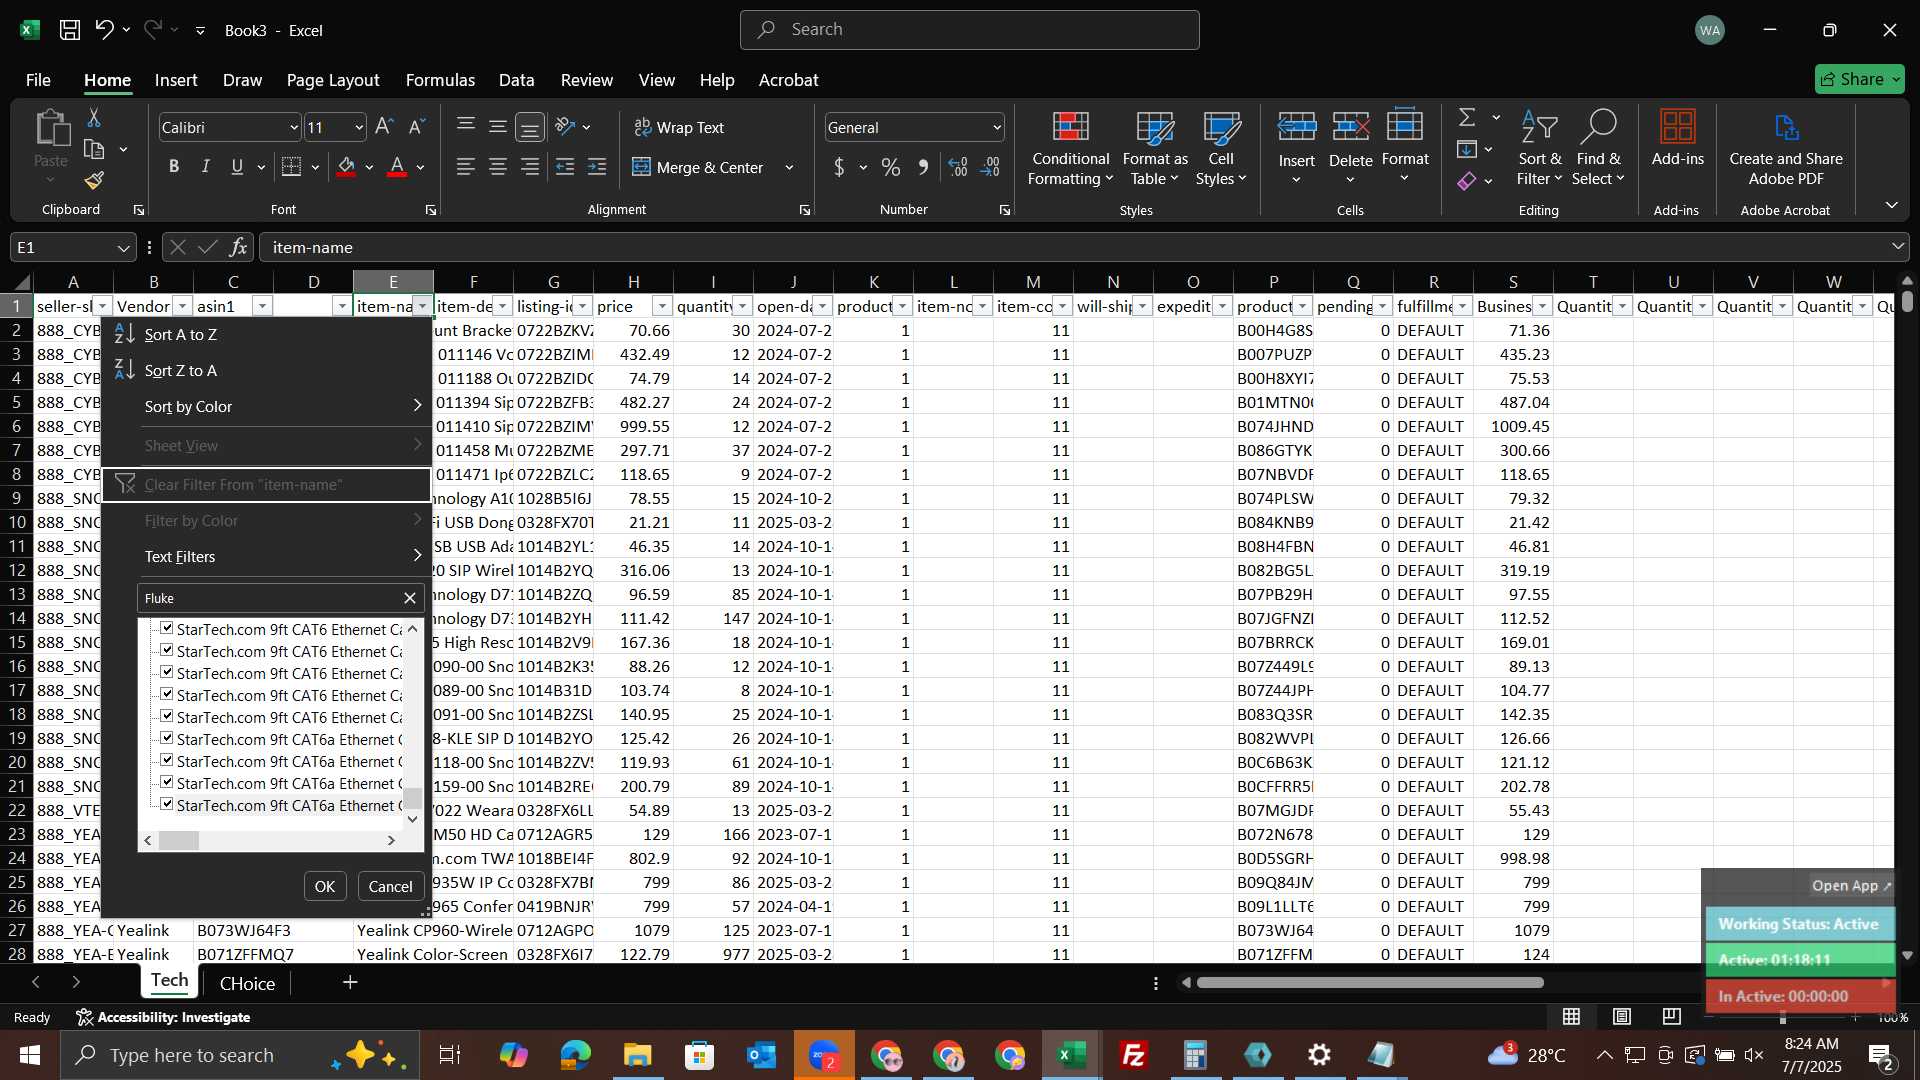Choose Sort A to Z in filter menu
The height and width of the screenshot is (1080, 1920).
pos(267,334)
